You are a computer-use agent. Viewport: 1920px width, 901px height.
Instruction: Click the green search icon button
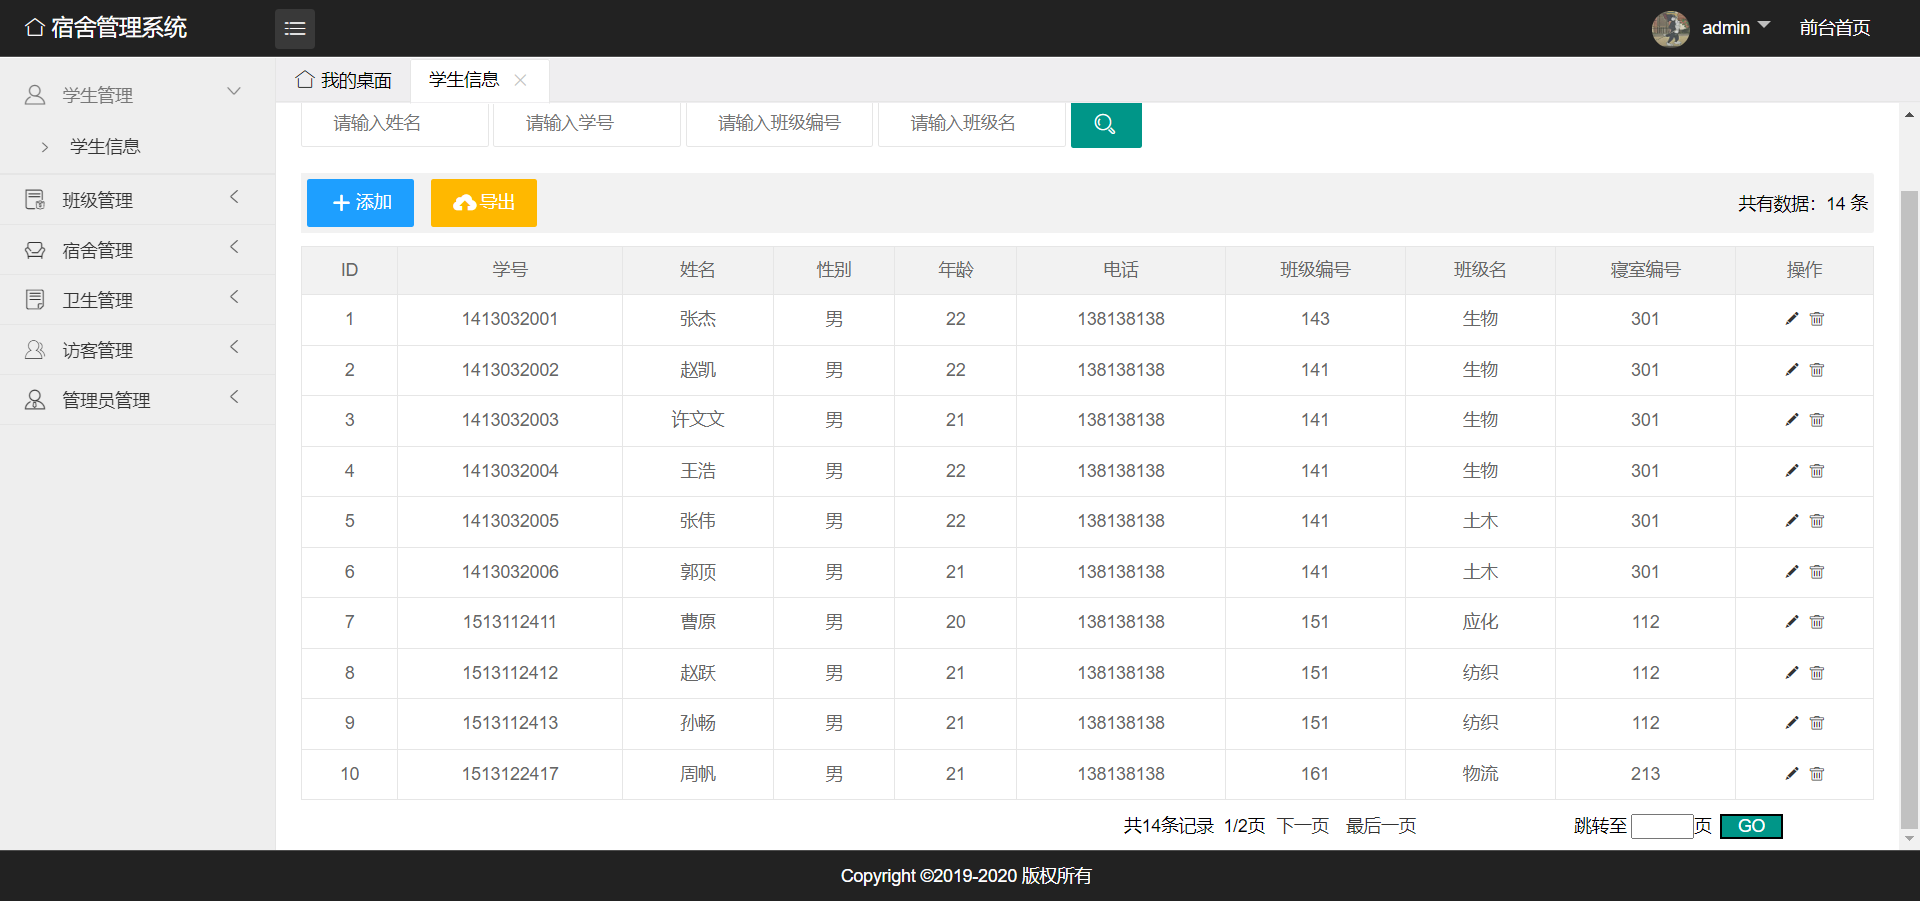pos(1106,125)
